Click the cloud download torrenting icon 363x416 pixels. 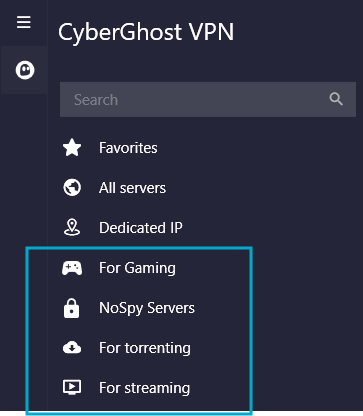[x=72, y=348]
